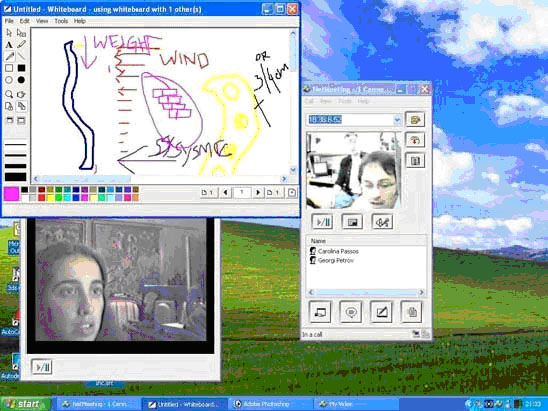The height and width of the screenshot is (411, 548).
Task: Click Whiteboard horizontal scrollbar left arrow
Action: pyautogui.click(x=36, y=179)
